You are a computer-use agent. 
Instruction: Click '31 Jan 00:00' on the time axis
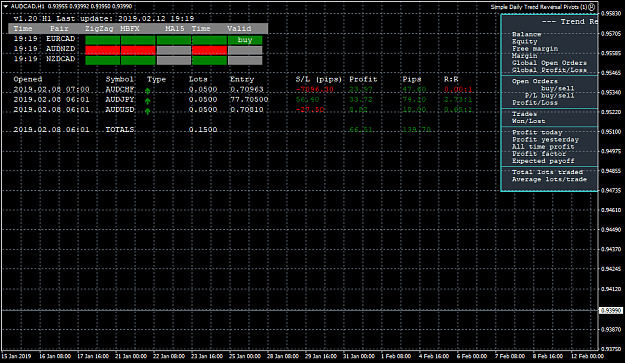coord(359,356)
